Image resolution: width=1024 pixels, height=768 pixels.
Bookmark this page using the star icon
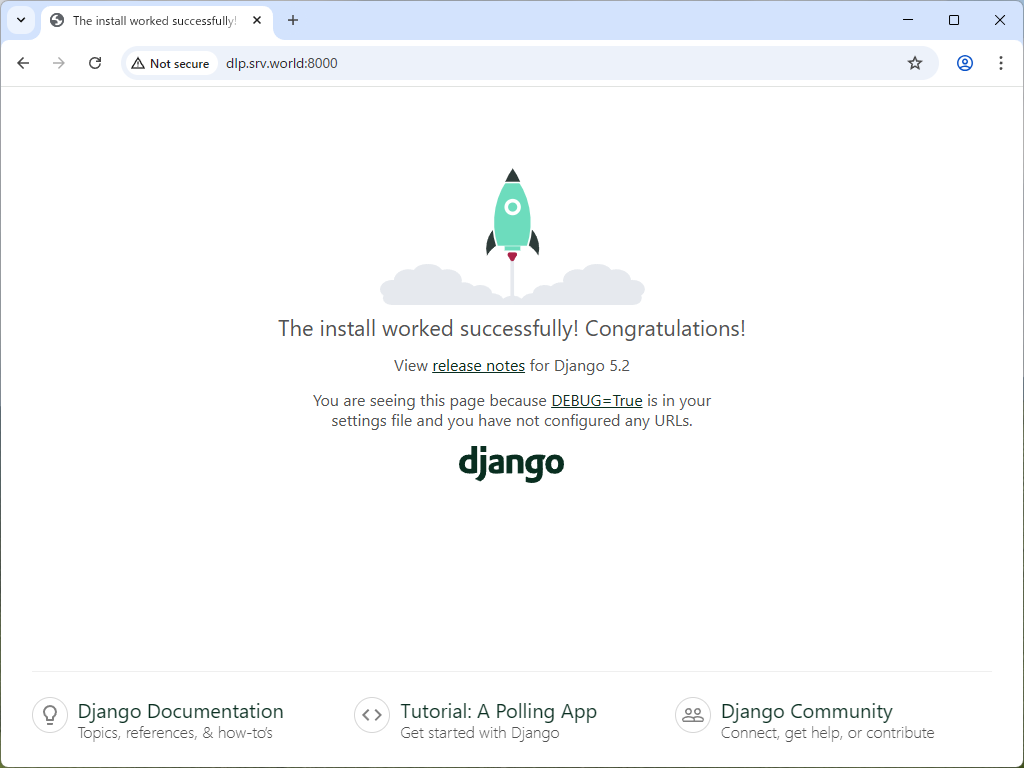click(x=914, y=62)
